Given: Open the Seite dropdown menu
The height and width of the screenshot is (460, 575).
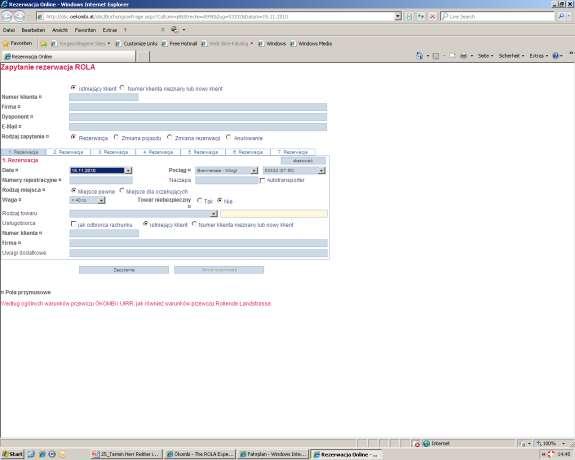Looking at the screenshot, I should pyautogui.click(x=486, y=56).
